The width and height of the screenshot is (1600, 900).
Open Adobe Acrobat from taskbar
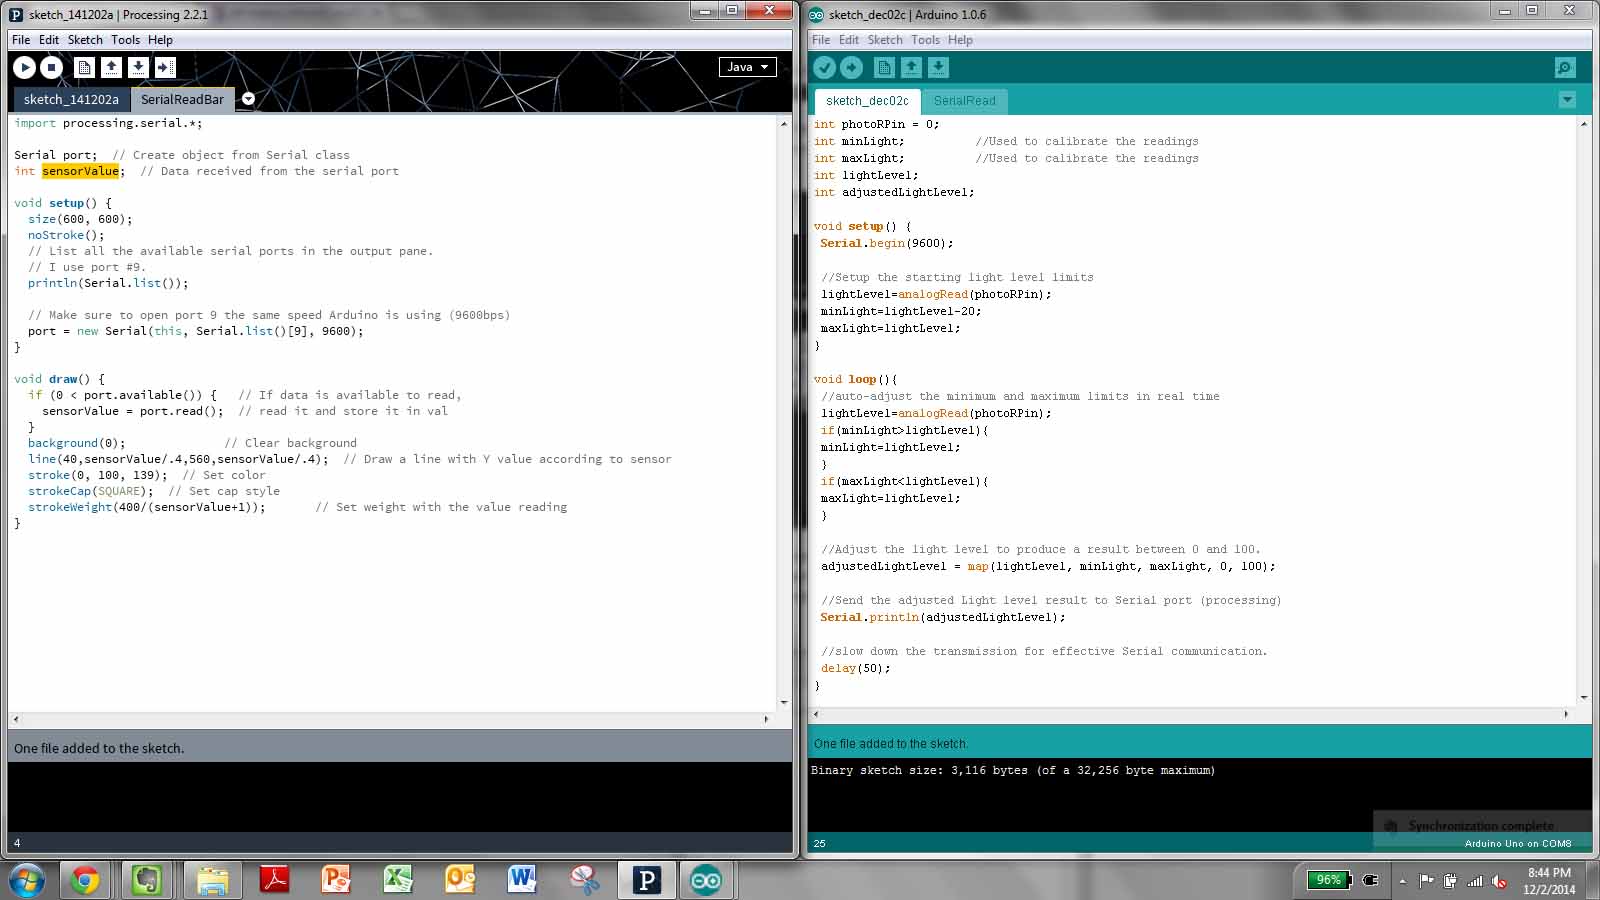pyautogui.click(x=274, y=880)
